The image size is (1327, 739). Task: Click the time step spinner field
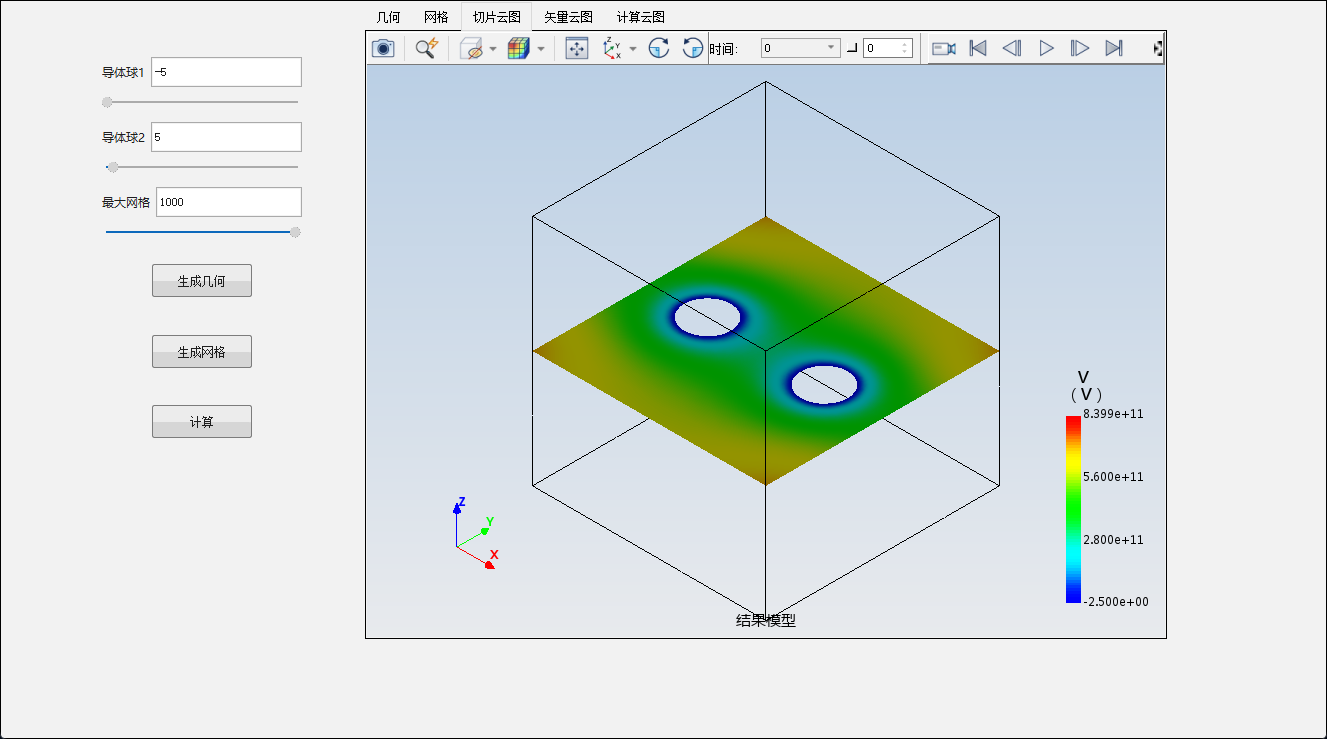(x=887, y=48)
